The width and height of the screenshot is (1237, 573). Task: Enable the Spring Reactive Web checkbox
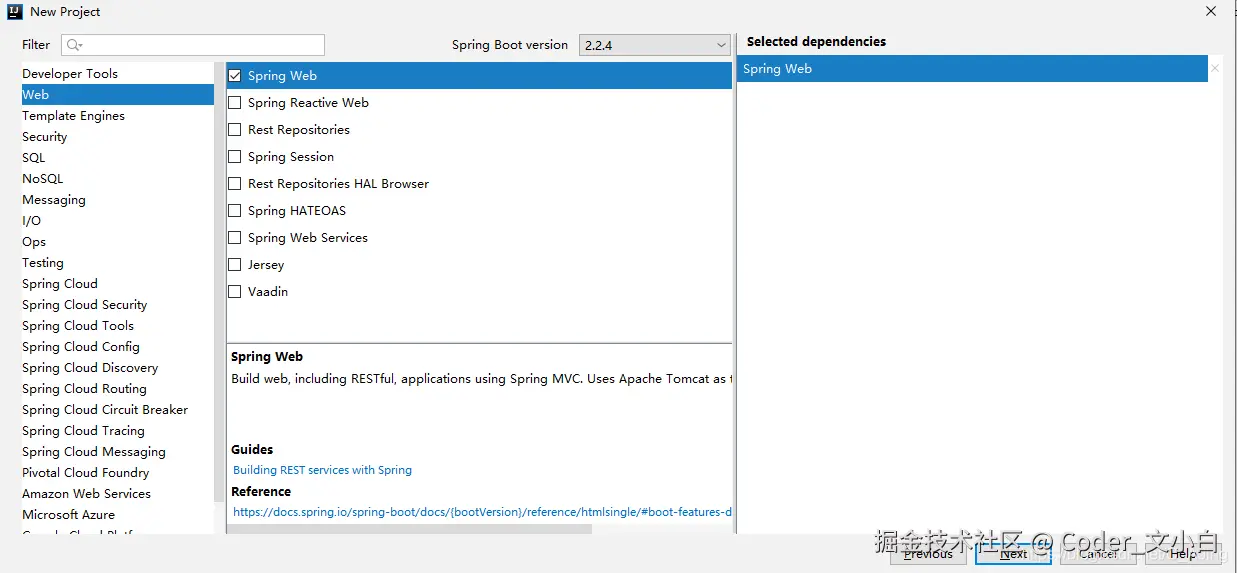pyautogui.click(x=235, y=103)
